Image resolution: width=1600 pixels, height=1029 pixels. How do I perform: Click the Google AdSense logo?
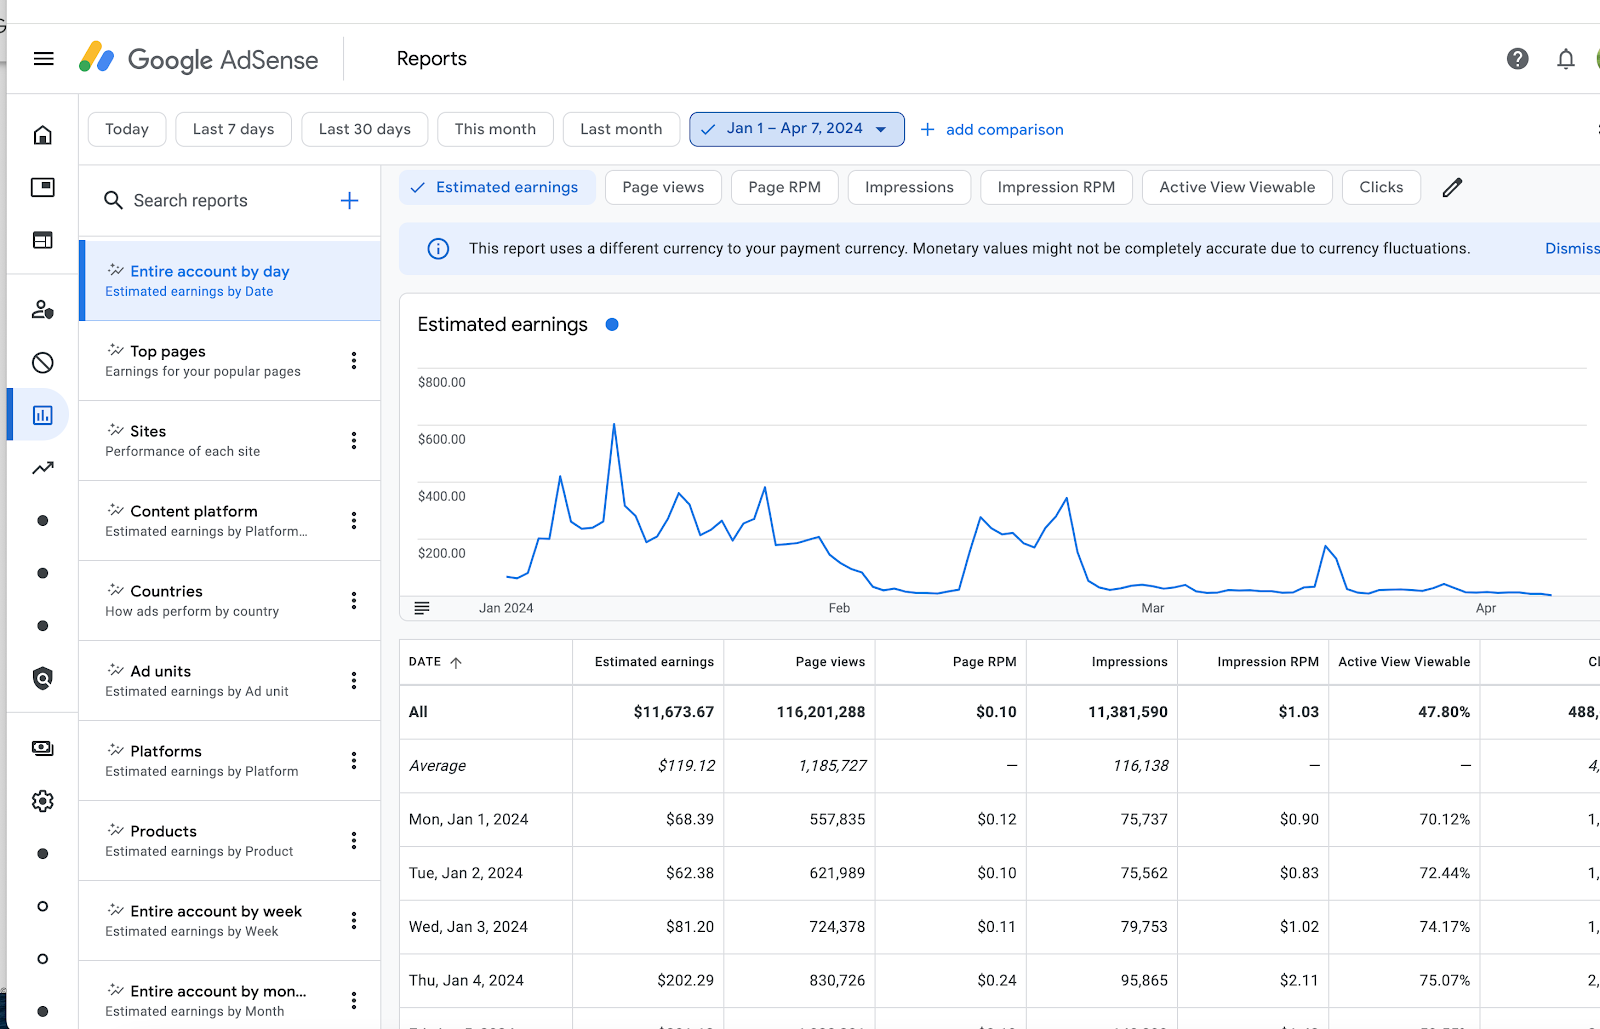pyautogui.click(x=199, y=59)
